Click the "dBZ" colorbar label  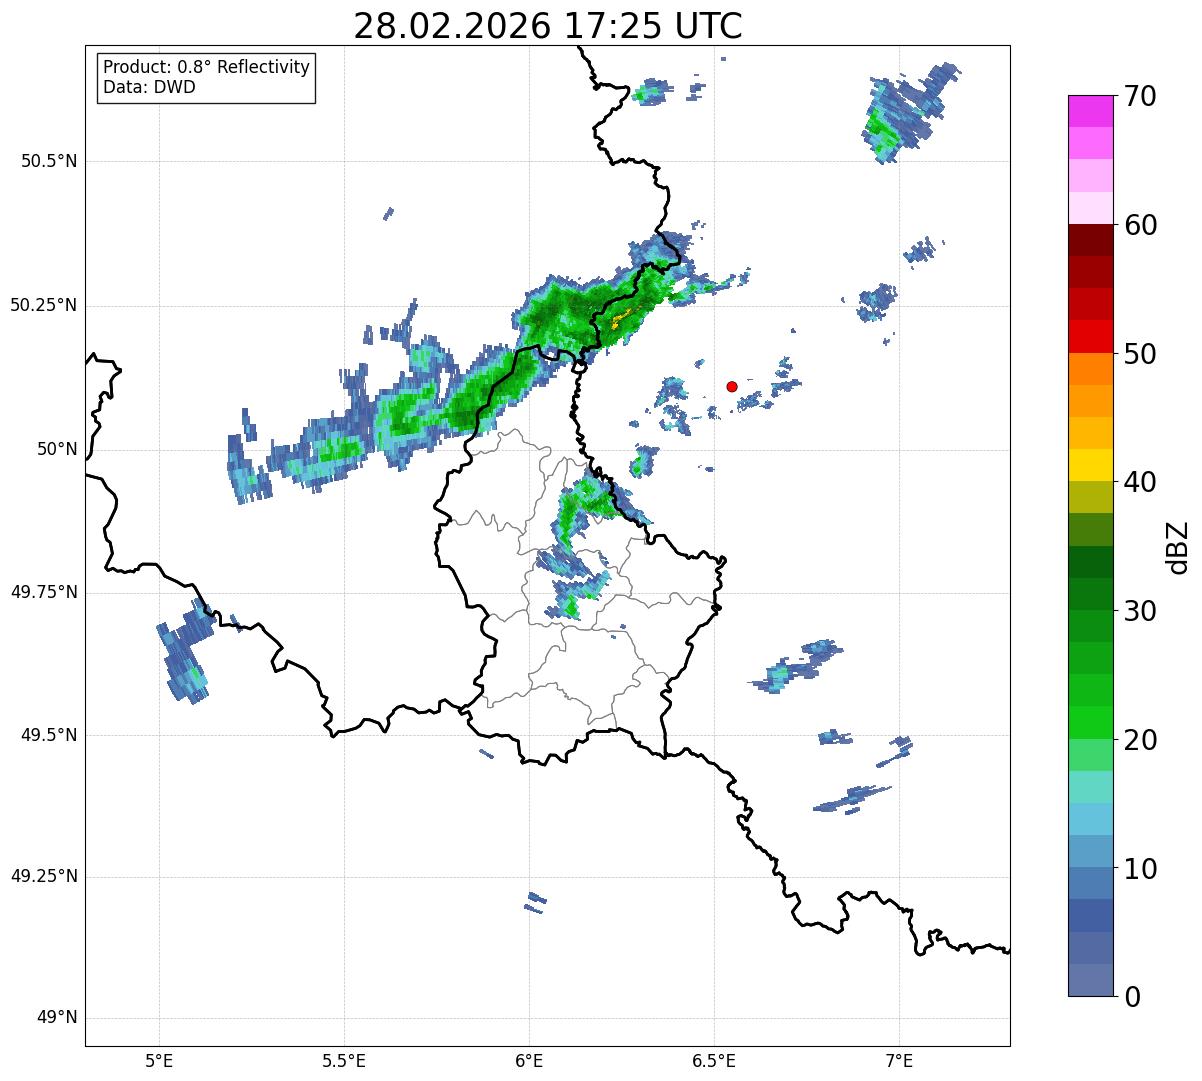click(x=1178, y=547)
